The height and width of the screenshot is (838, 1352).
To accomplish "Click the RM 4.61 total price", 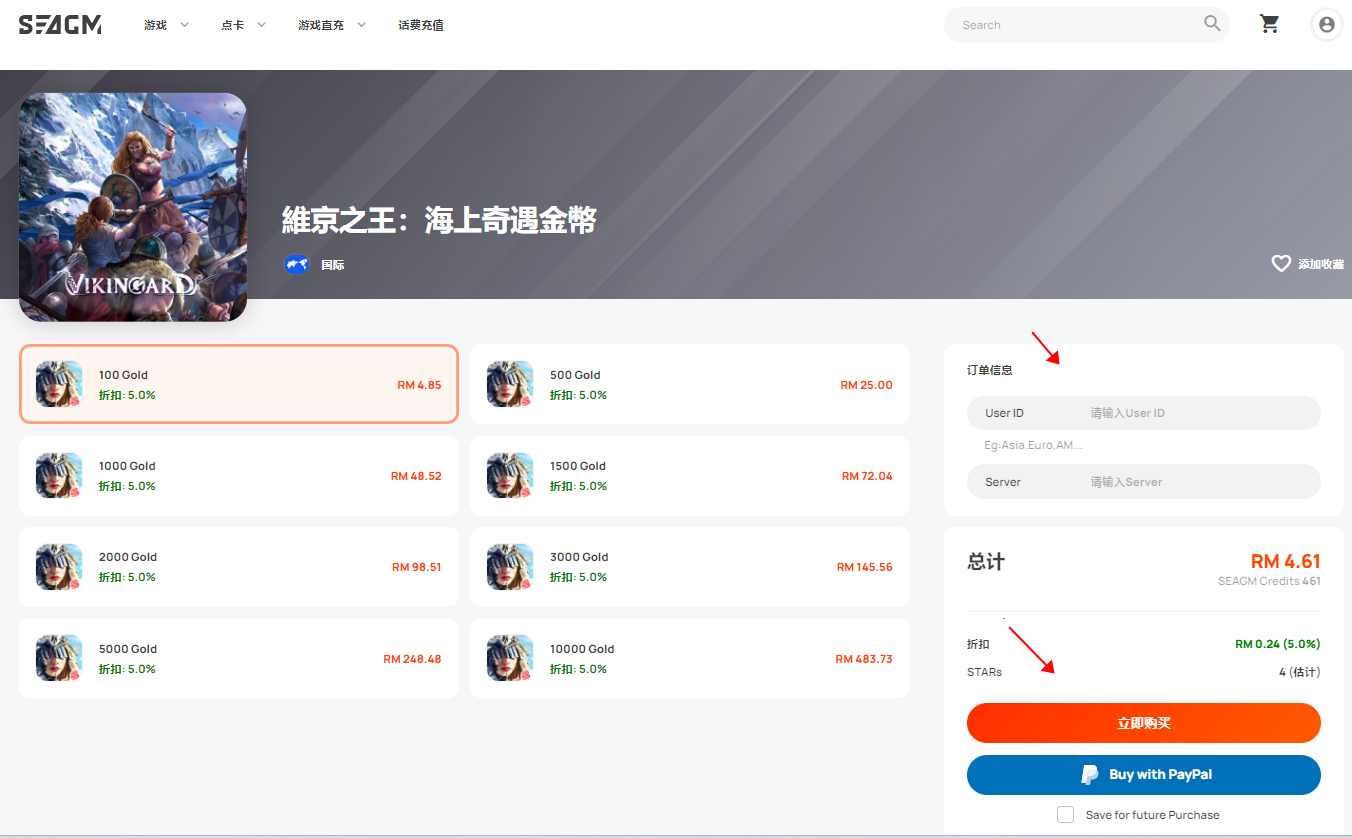I will click(1285, 561).
